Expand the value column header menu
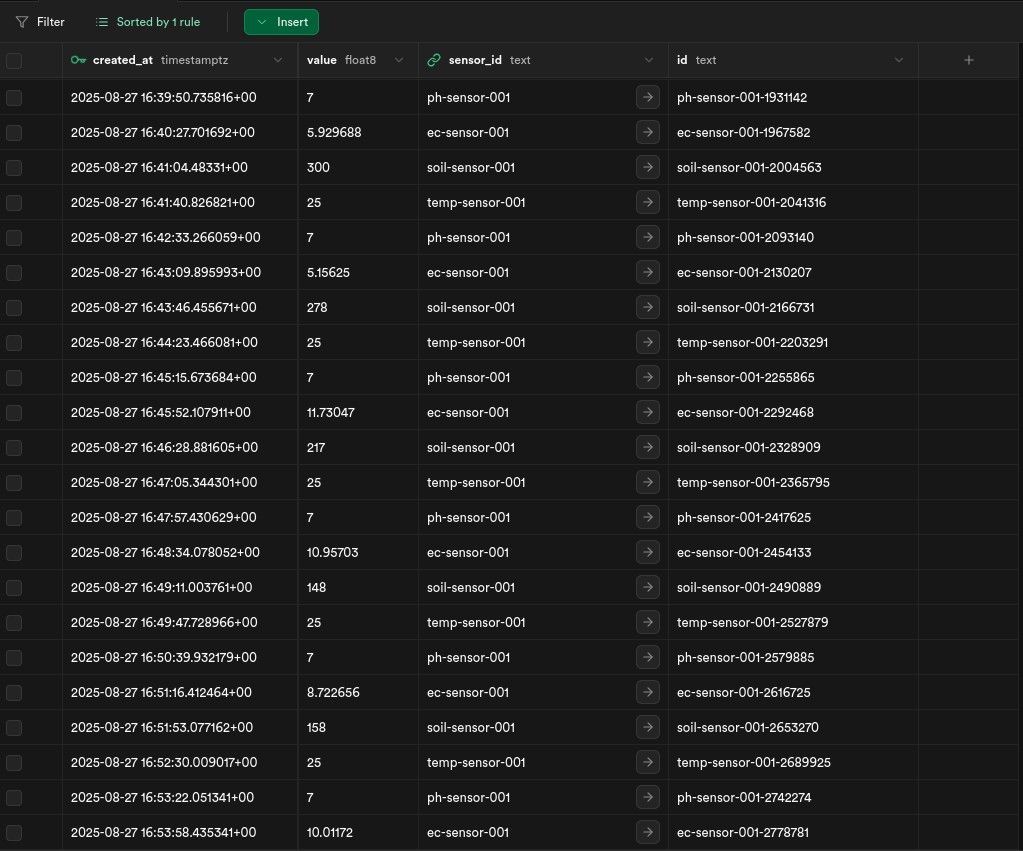This screenshot has width=1023, height=851. coord(398,60)
